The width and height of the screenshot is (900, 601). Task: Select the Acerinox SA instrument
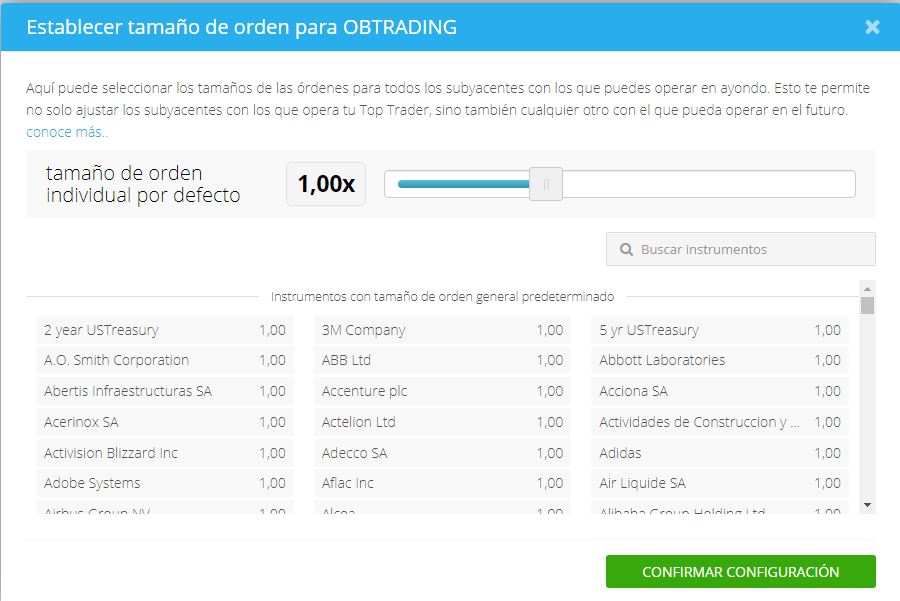(165, 422)
